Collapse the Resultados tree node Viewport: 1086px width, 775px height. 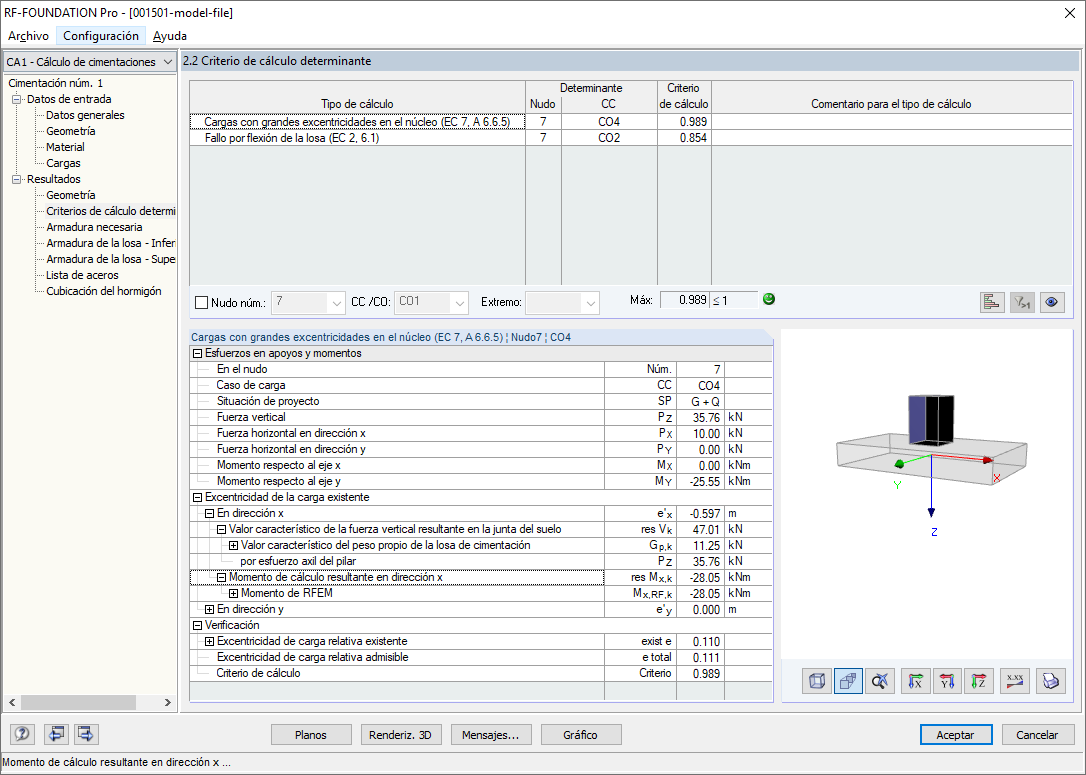tap(17, 179)
